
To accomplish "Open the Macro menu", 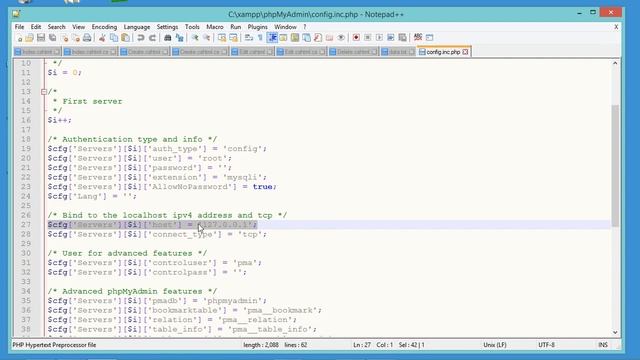I will (215, 27).
